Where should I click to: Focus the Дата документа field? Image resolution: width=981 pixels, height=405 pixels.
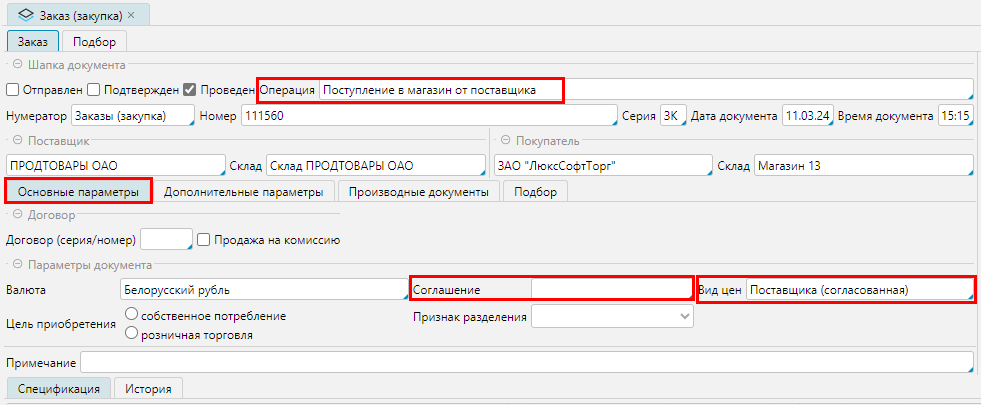point(806,116)
